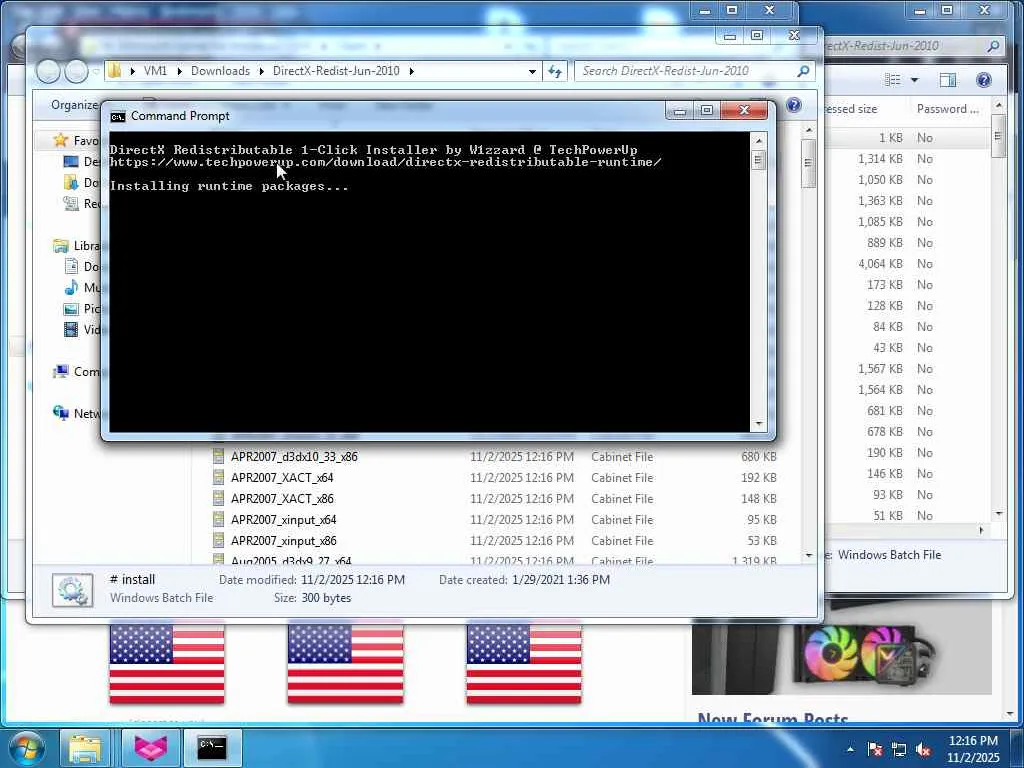The height and width of the screenshot is (768, 1024).
Task: Click the network tray icon
Action: pos(899,749)
